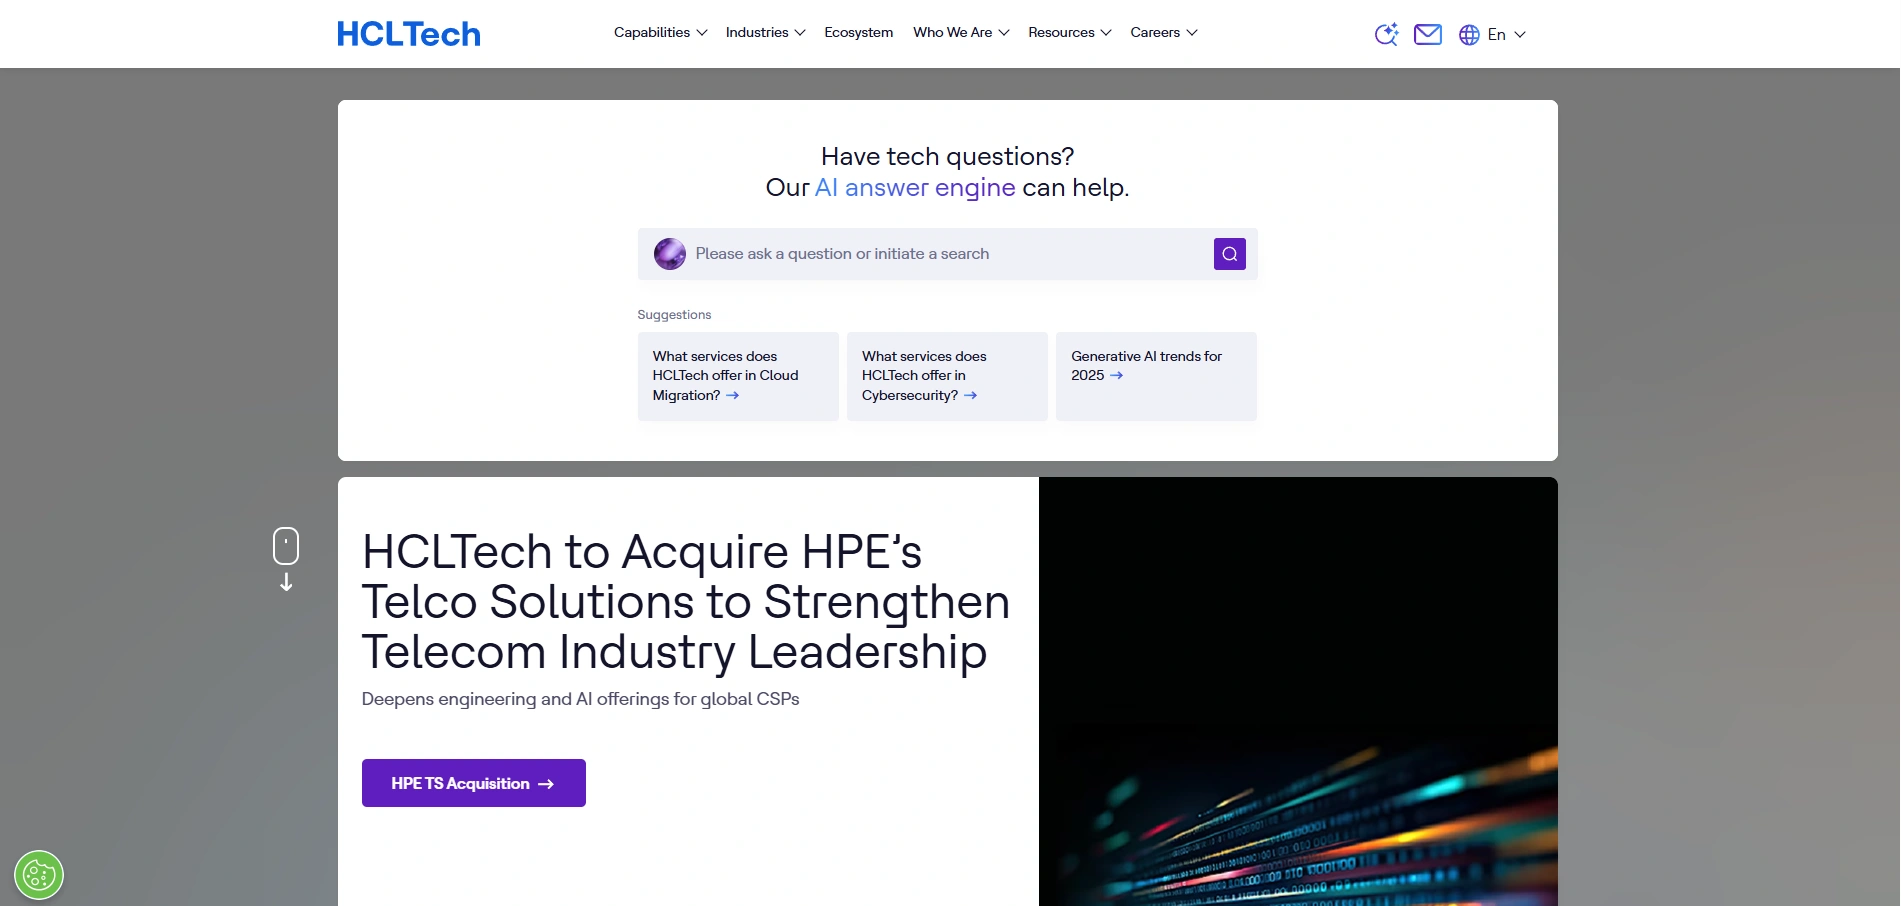Open the Ecosystem page
Viewport: 1901px width, 906px height.
tap(859, 33)
